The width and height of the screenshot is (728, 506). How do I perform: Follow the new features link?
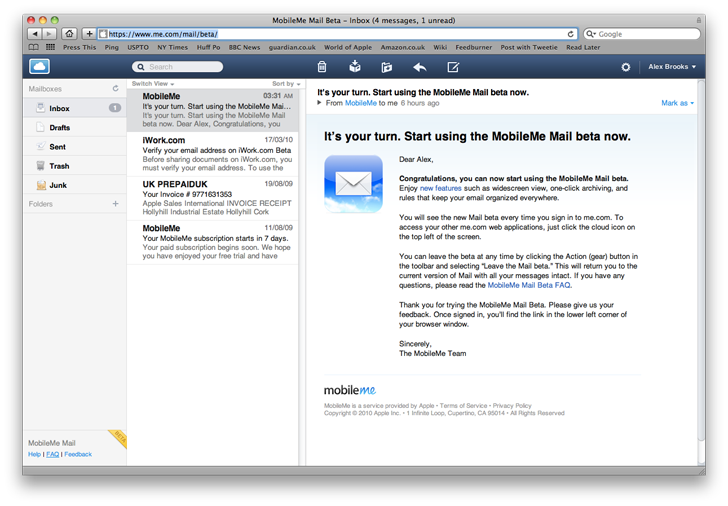coord(441,188)
